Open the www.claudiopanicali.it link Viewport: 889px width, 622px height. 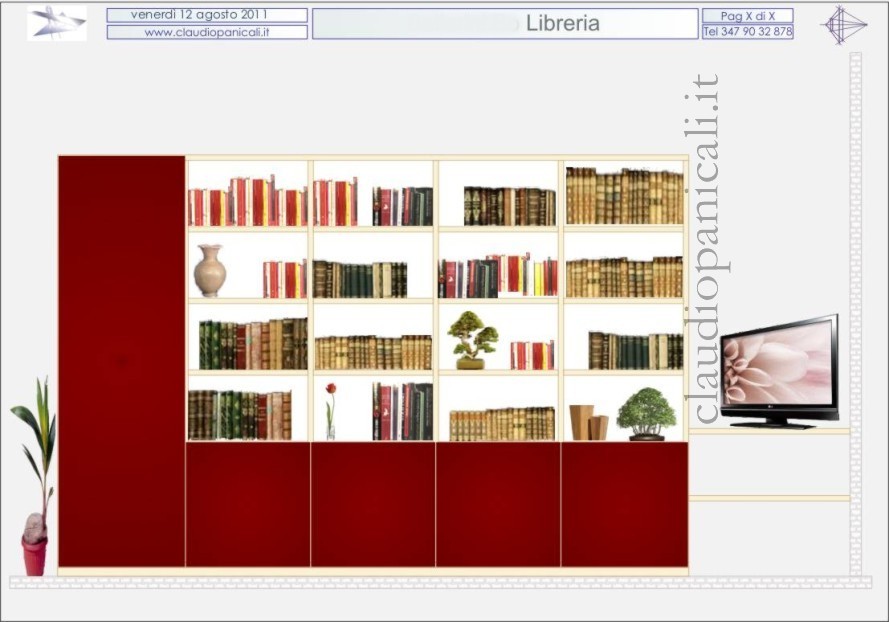point(207,32)
